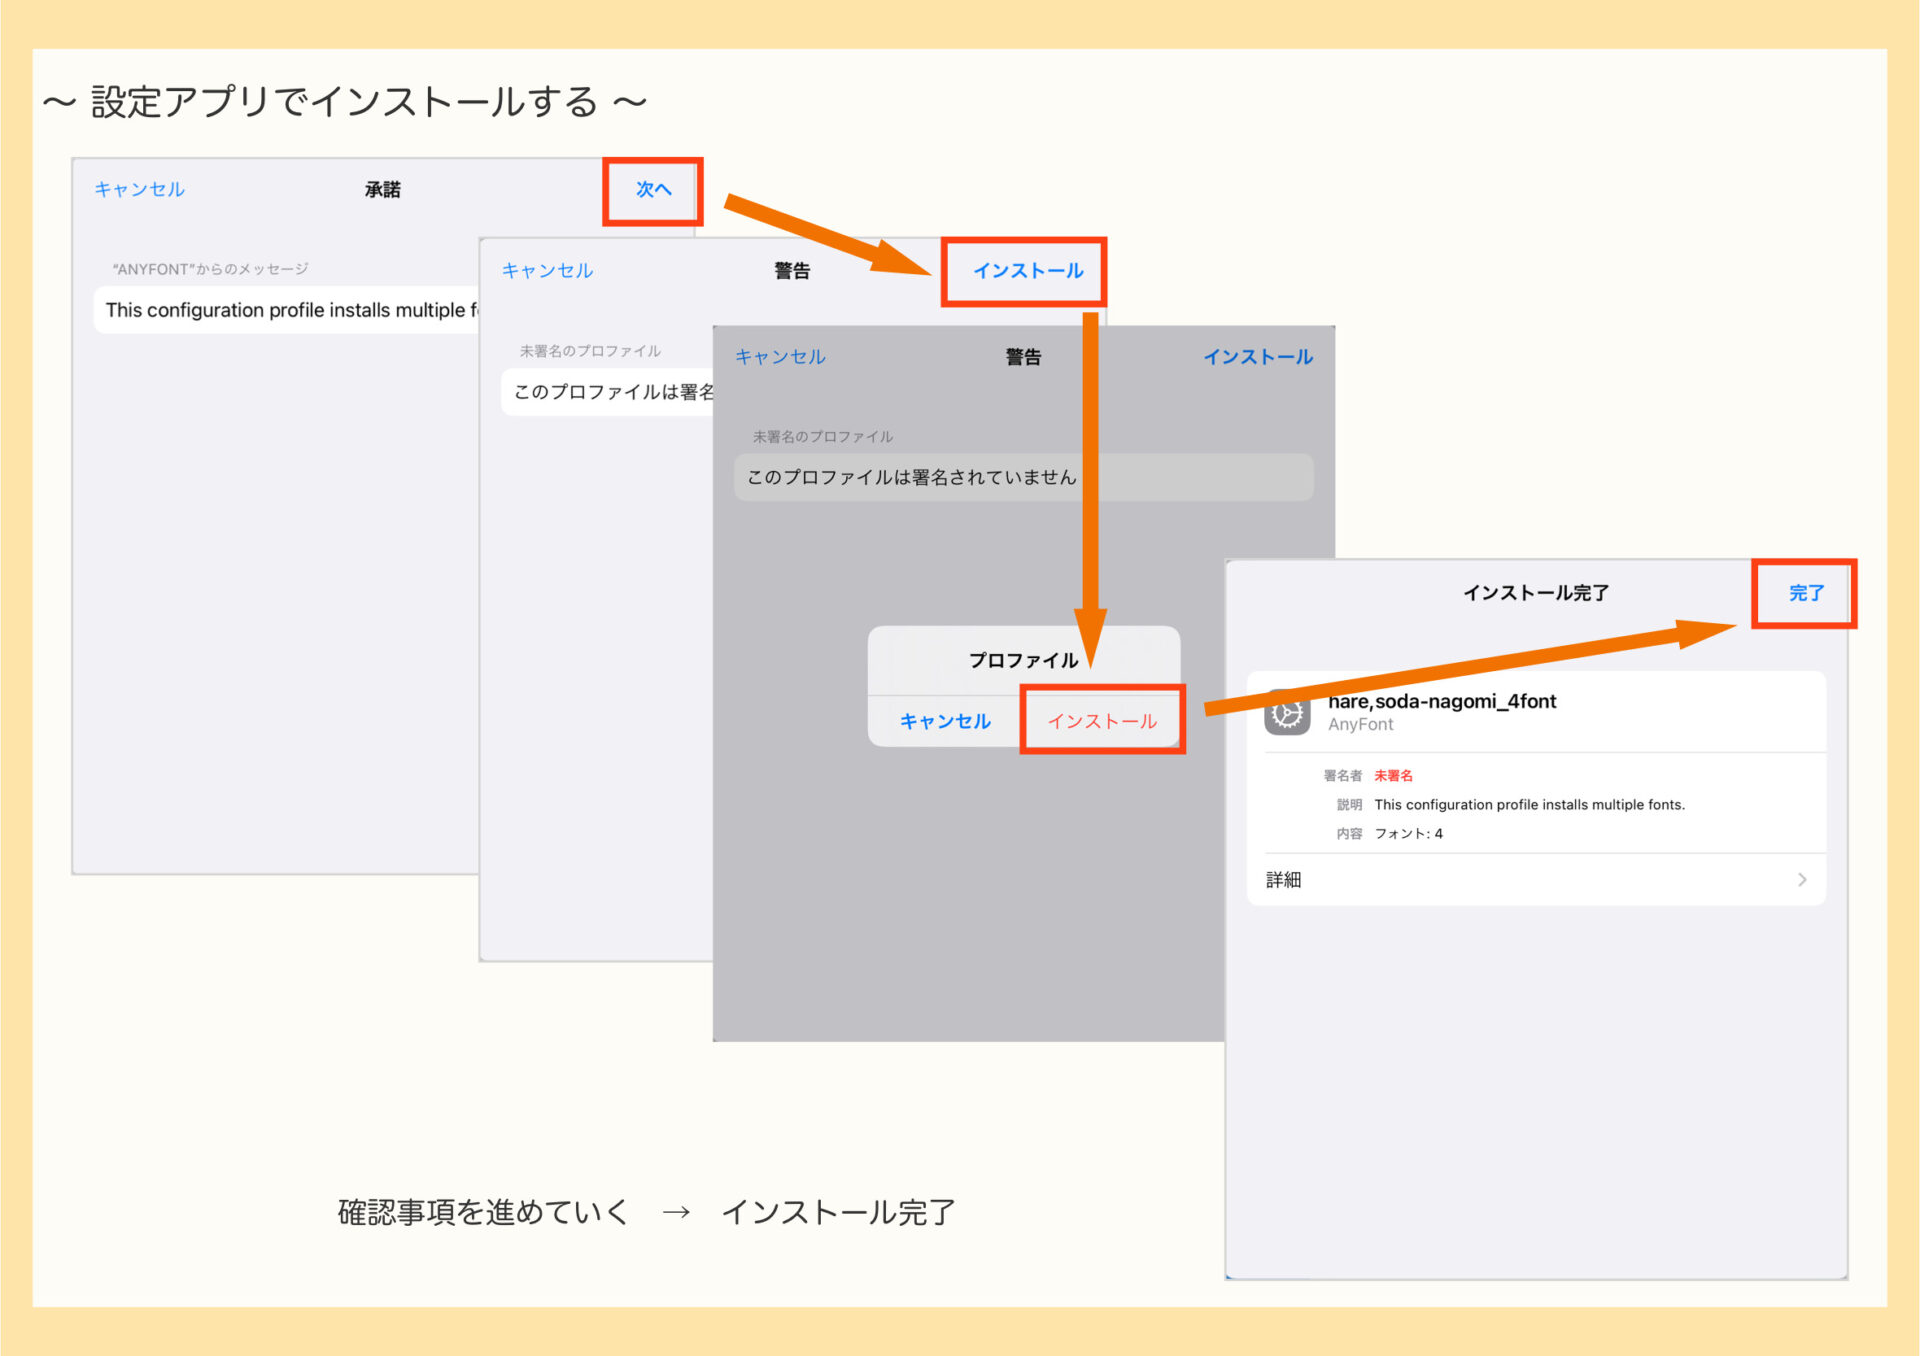Select the hare,soda-nagomi_4font profile name
This screenshot has width=1920, height=1356.
(1442, 701)
